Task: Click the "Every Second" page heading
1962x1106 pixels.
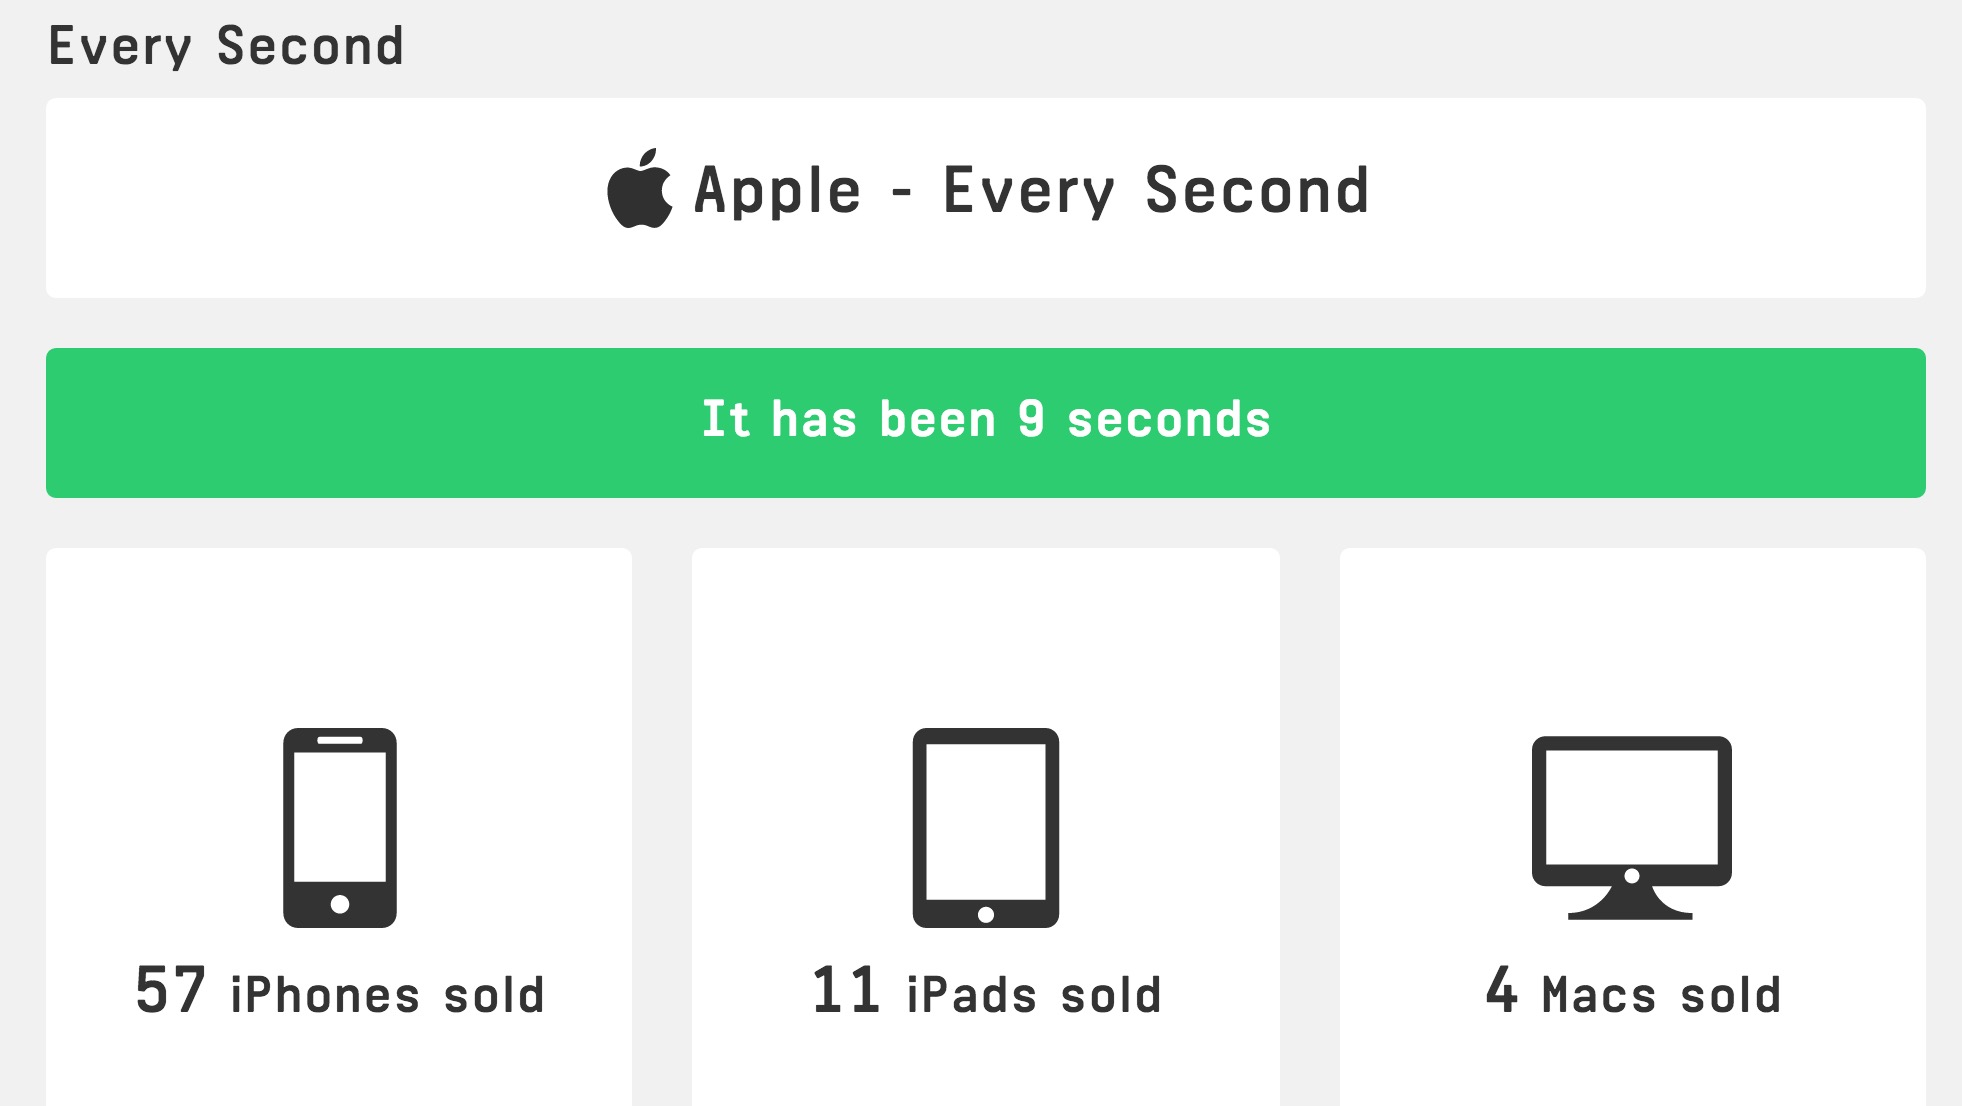Action: point(226,46)
